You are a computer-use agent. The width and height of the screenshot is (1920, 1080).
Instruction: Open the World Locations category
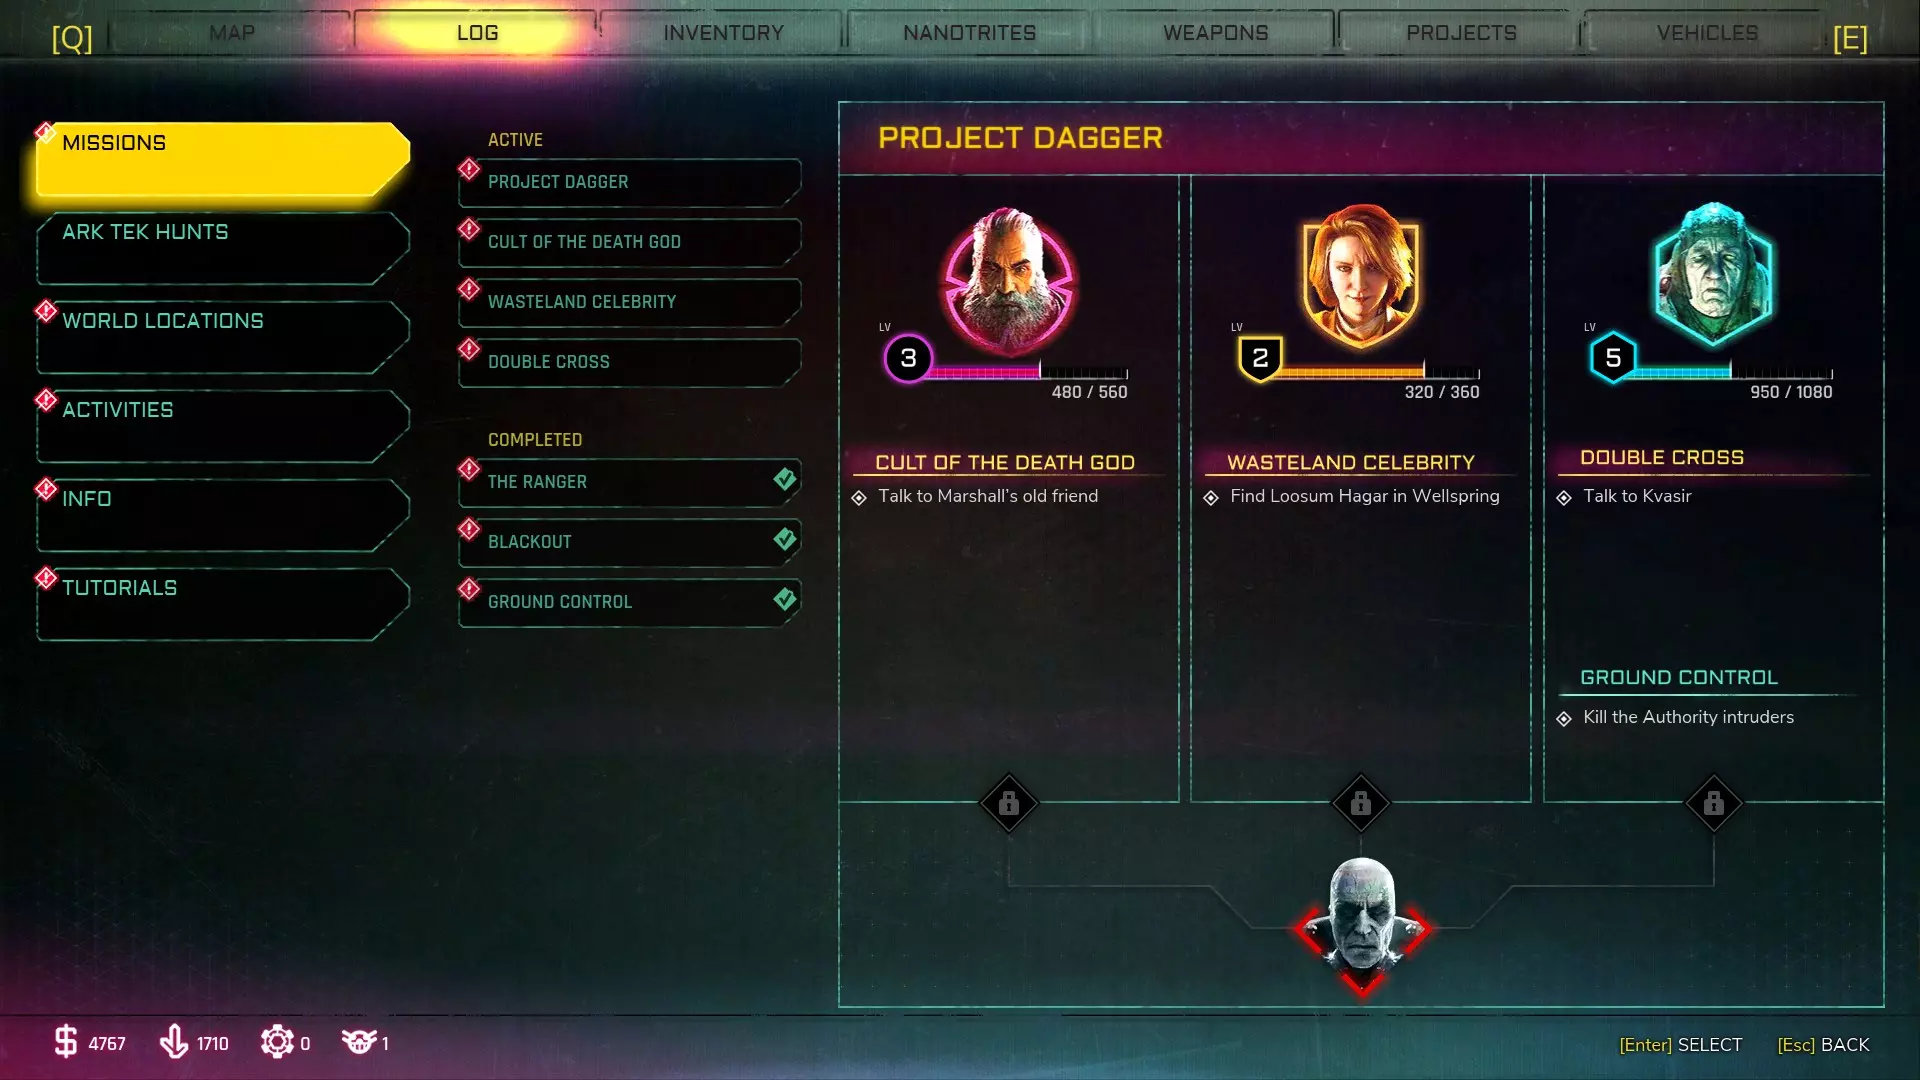(x=223, y=337)
